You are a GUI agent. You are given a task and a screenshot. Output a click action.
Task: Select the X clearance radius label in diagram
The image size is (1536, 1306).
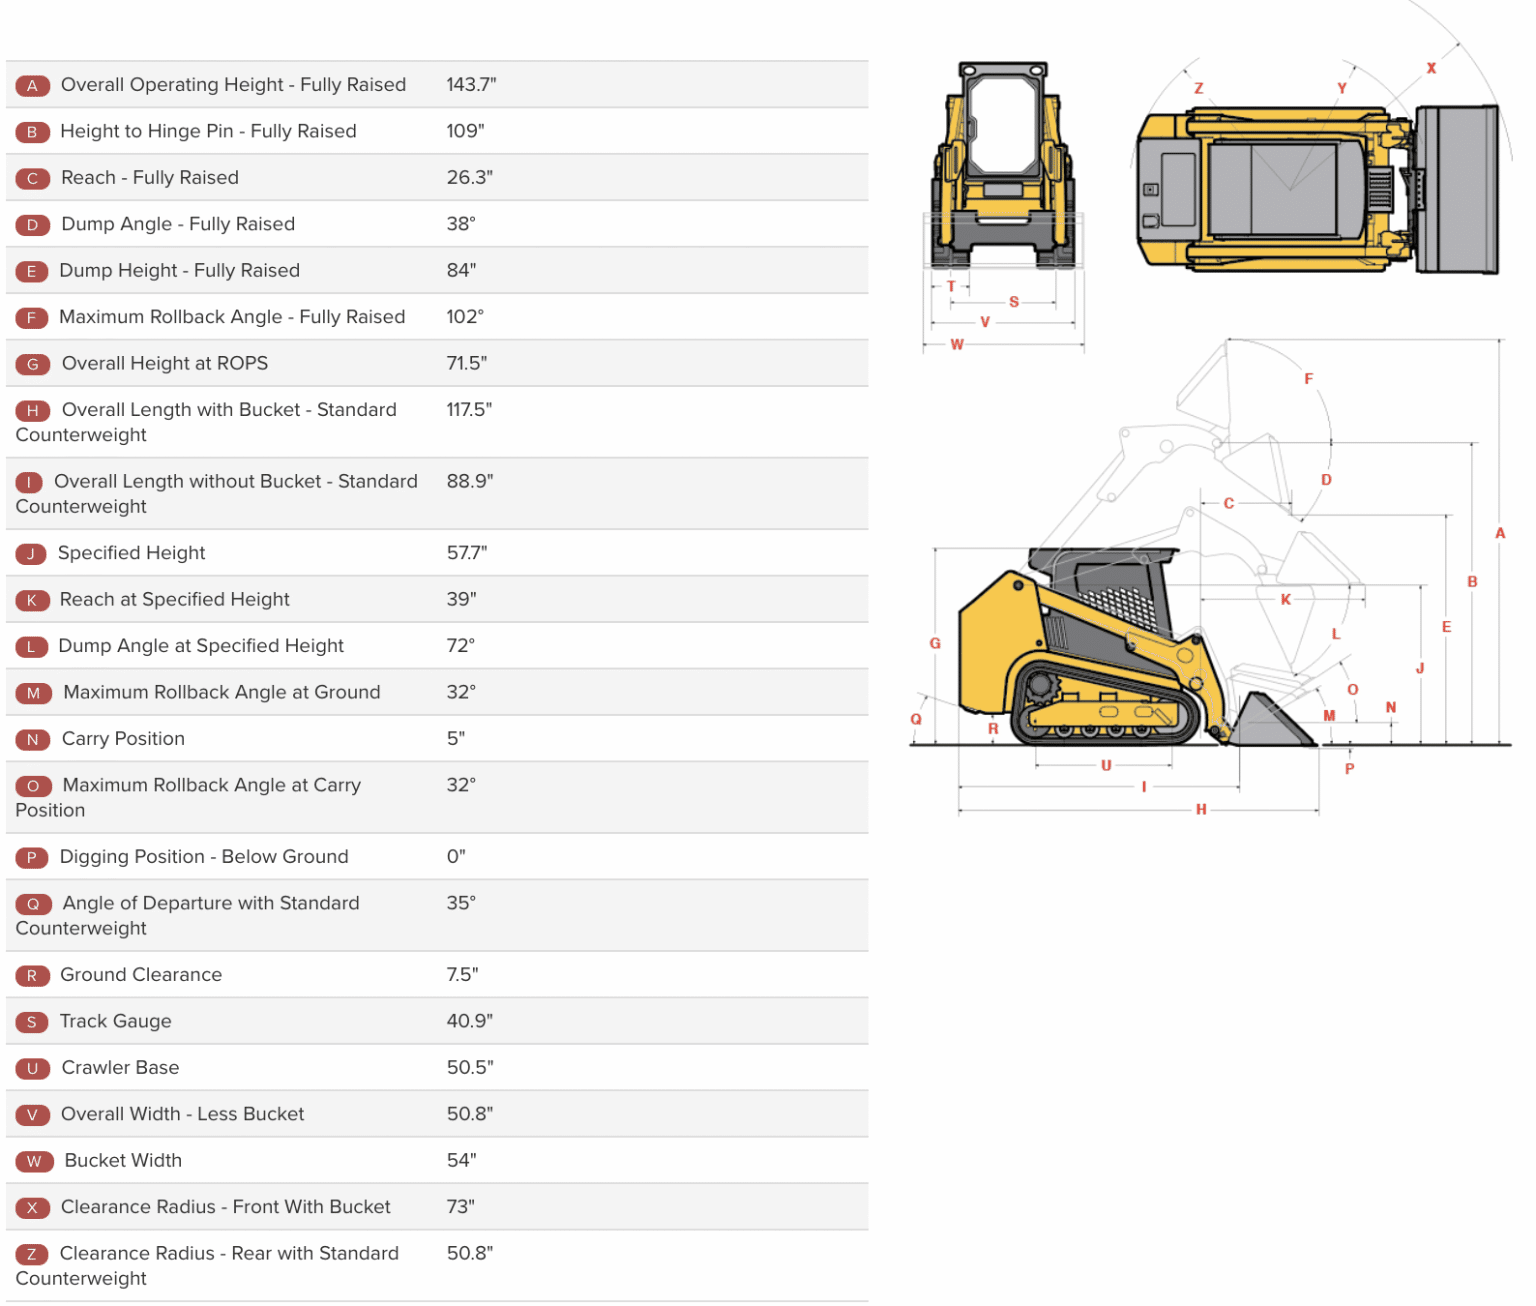(x=1430, y=66)
